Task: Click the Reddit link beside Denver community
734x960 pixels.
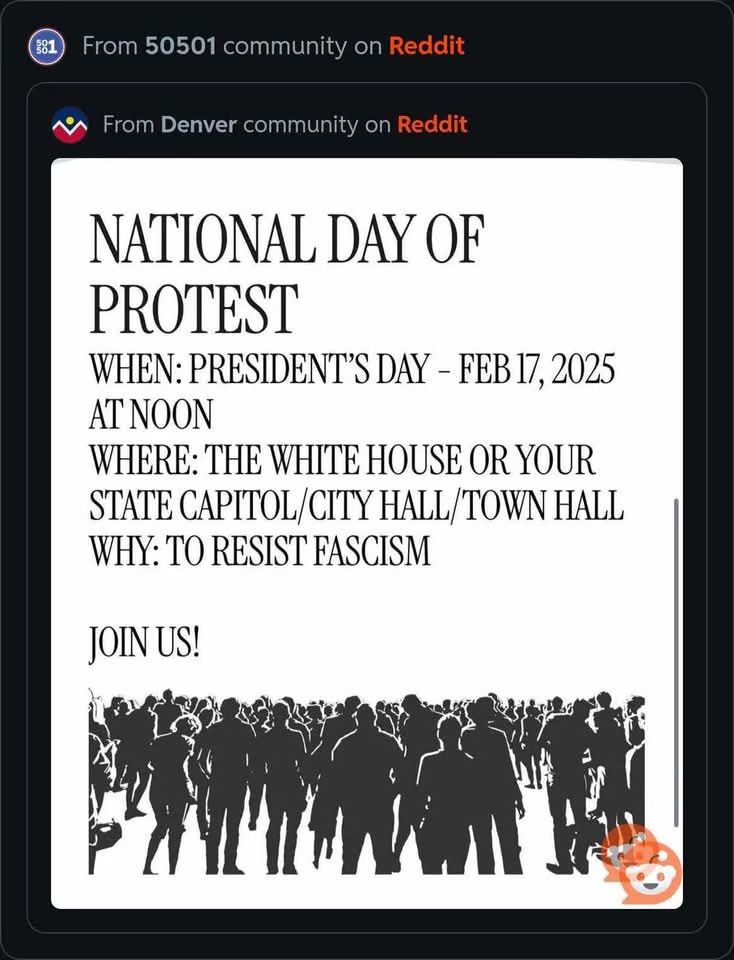Action: pos(432,124)
